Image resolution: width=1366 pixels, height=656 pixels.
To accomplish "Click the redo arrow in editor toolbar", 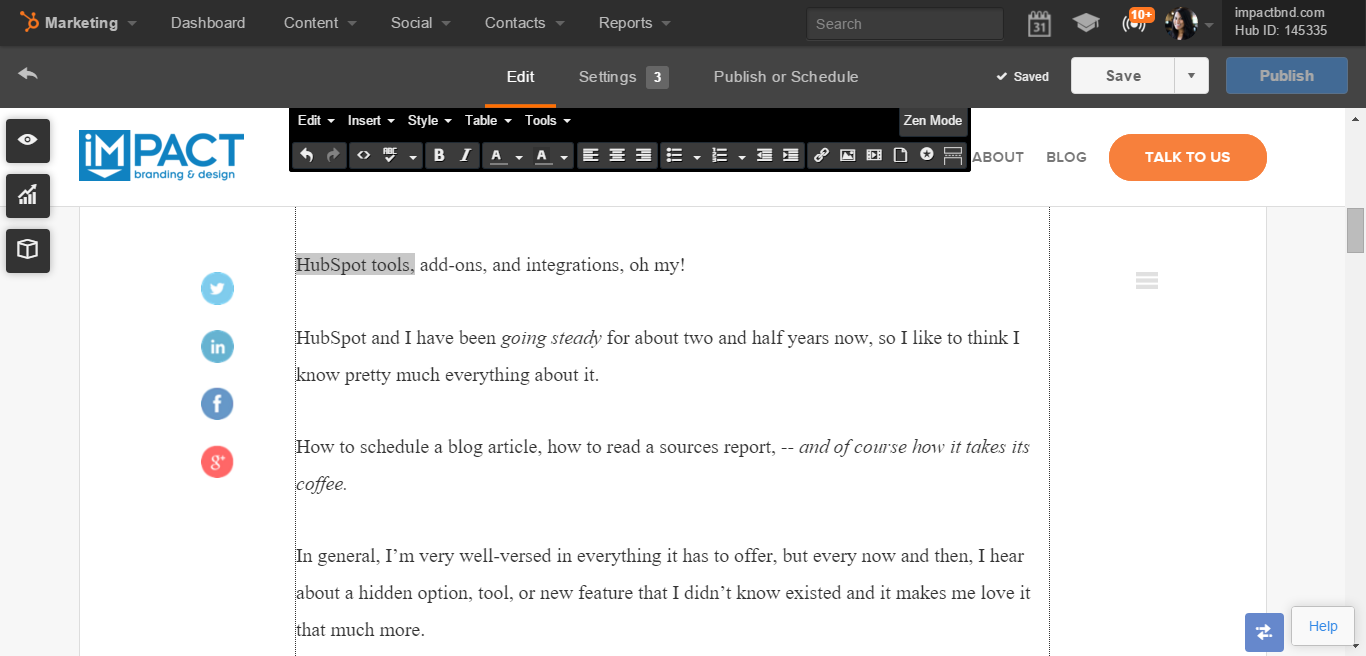I will 333,155.
